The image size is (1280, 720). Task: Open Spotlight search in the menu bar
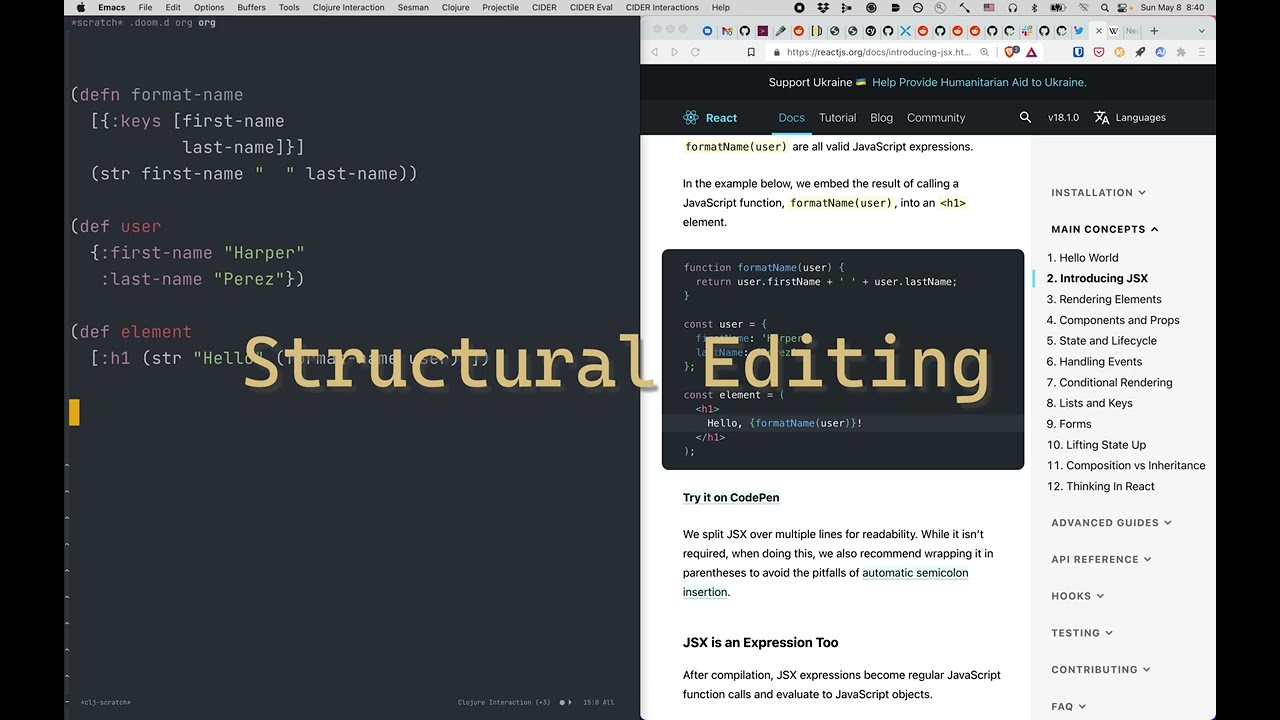coord(1104,7)
